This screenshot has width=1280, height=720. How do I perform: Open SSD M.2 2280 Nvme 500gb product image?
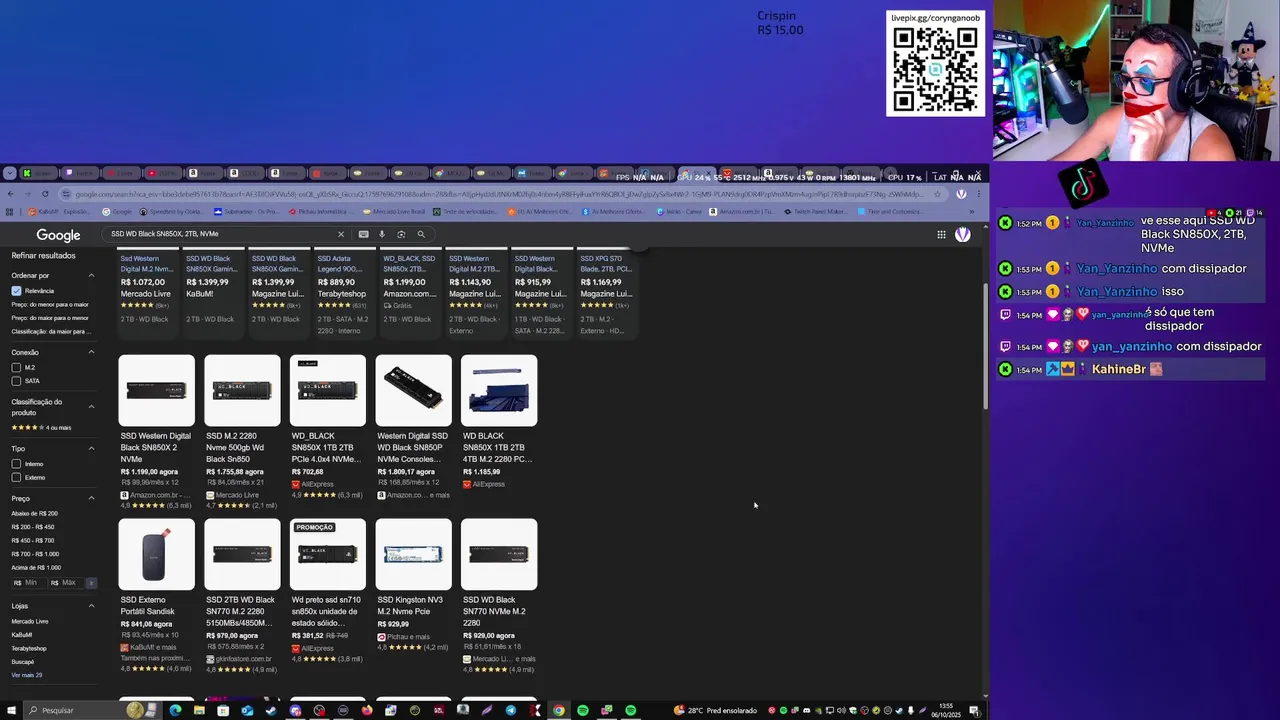[242, 390]
